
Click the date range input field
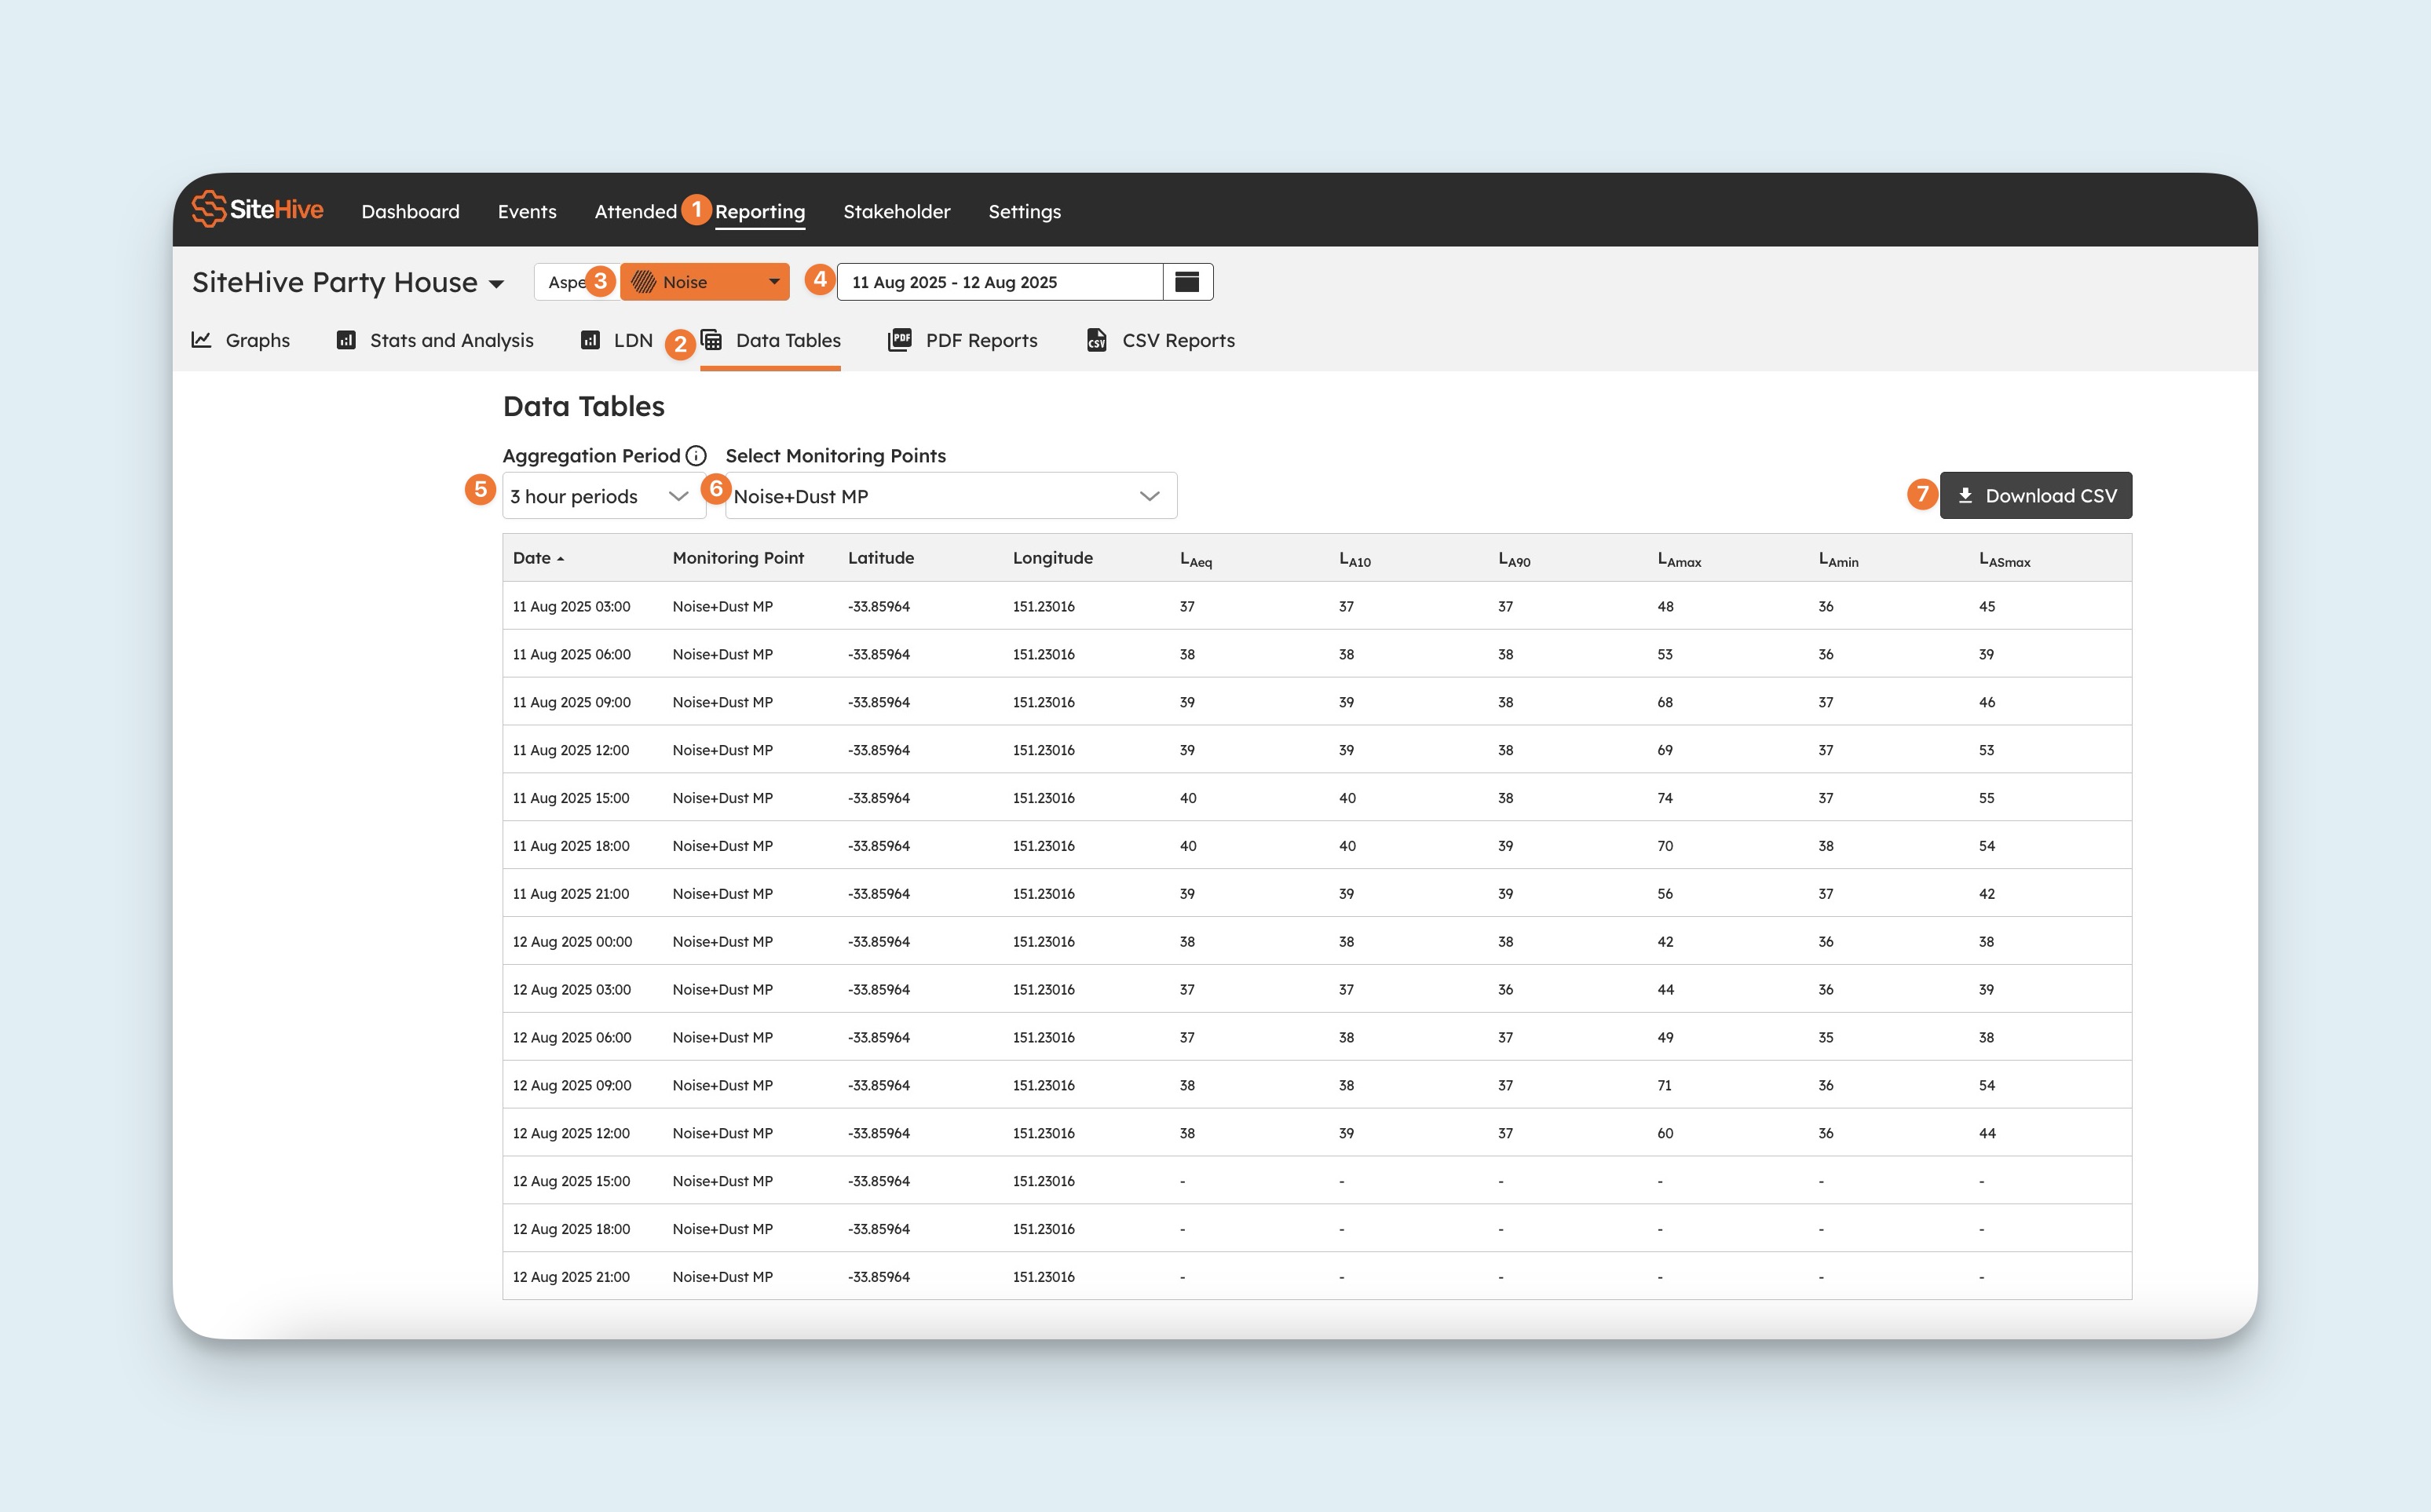point(1000,282)
